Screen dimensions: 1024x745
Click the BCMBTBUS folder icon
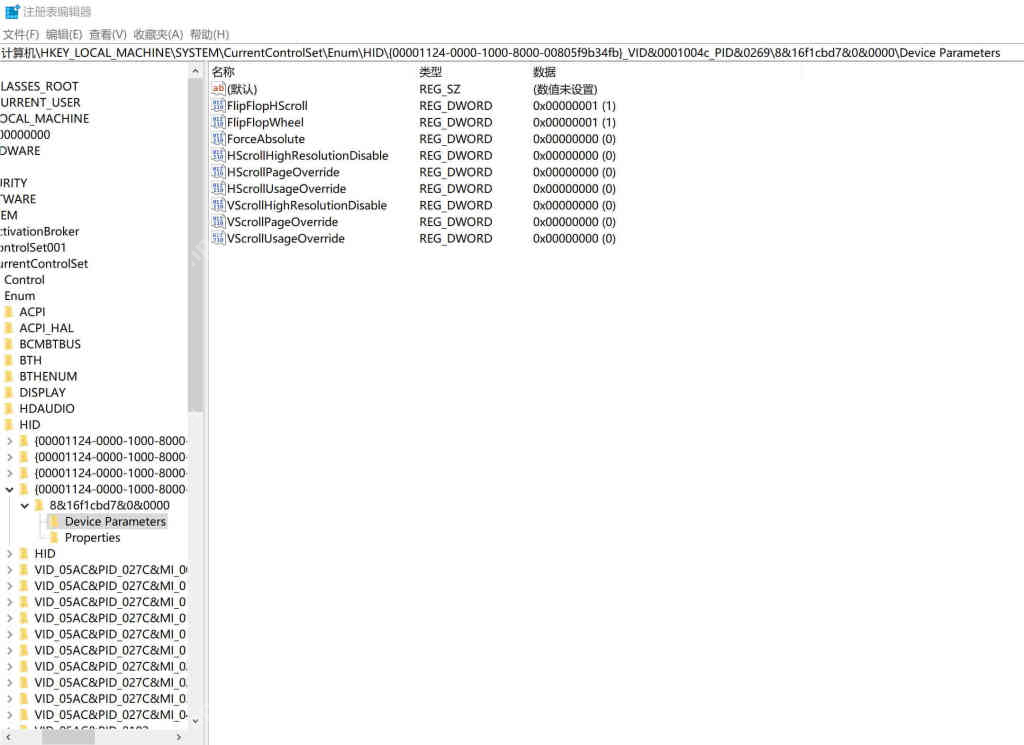tap(8, 344)
